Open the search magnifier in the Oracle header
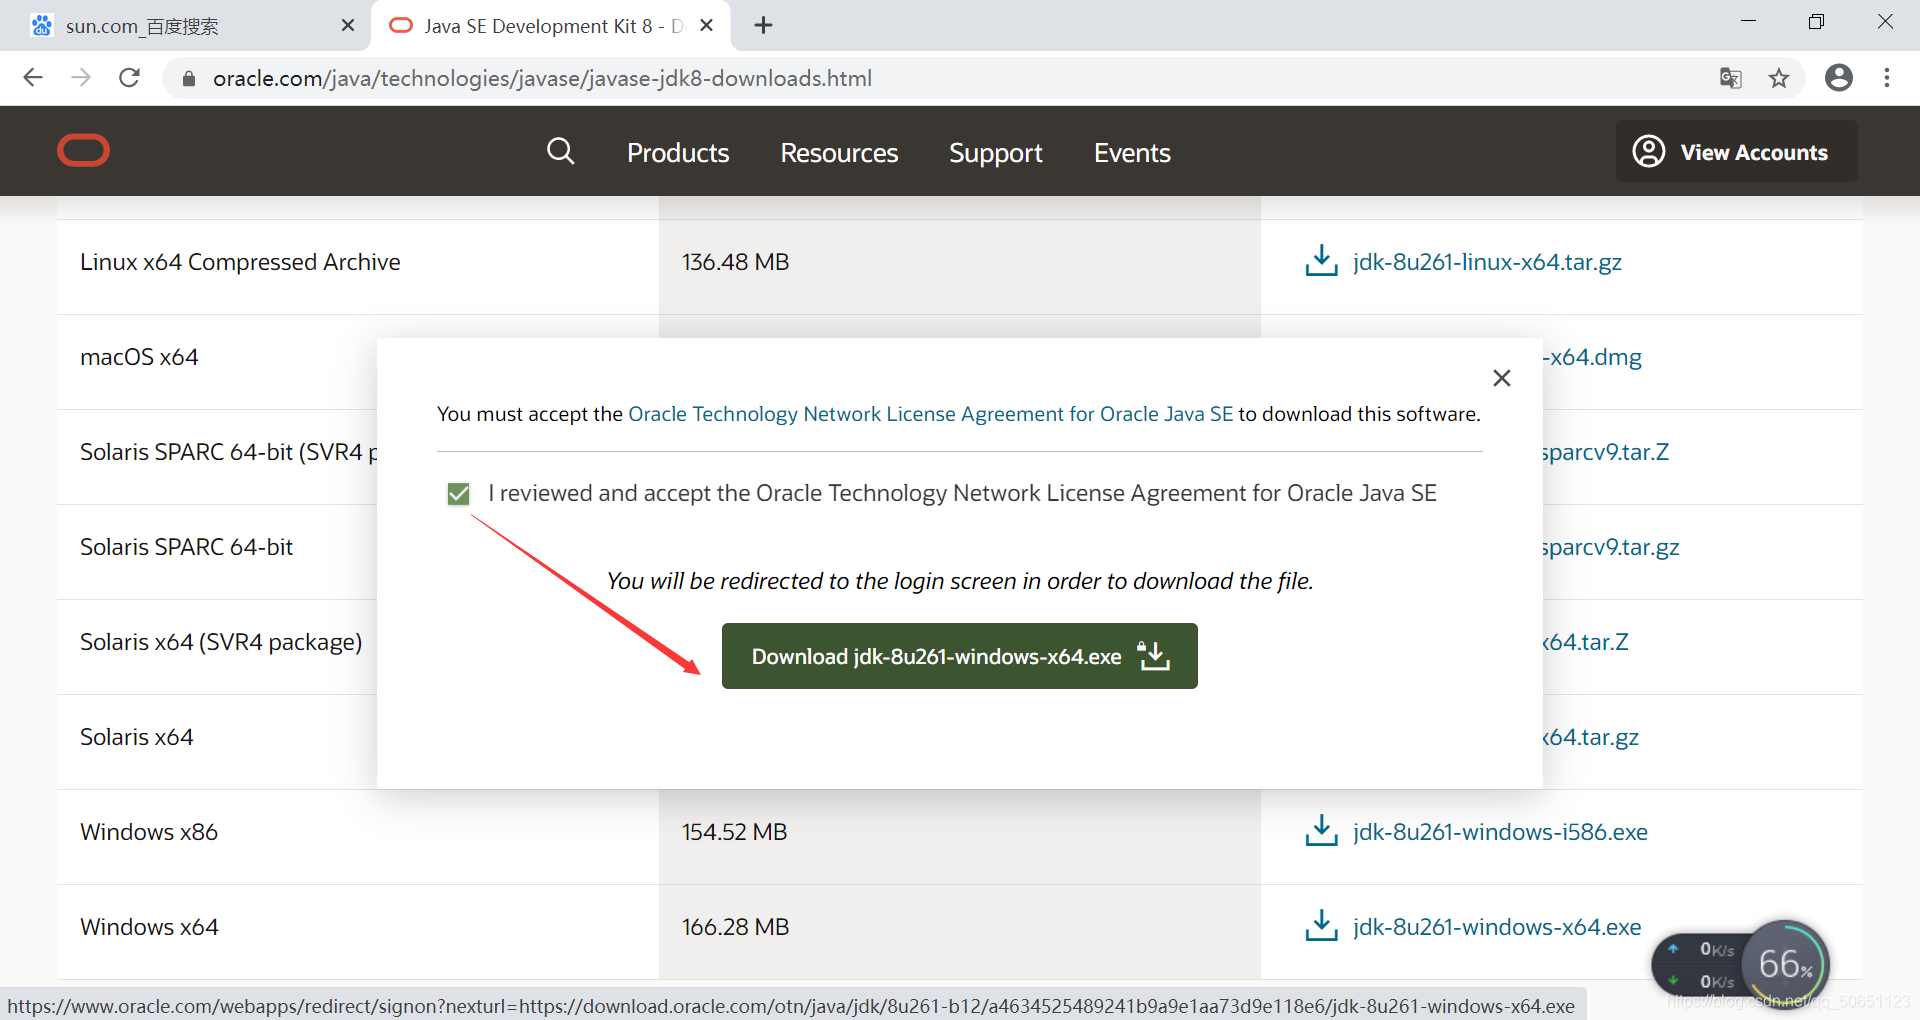This screenshot has height=1020, width=1920. (561, 152)
